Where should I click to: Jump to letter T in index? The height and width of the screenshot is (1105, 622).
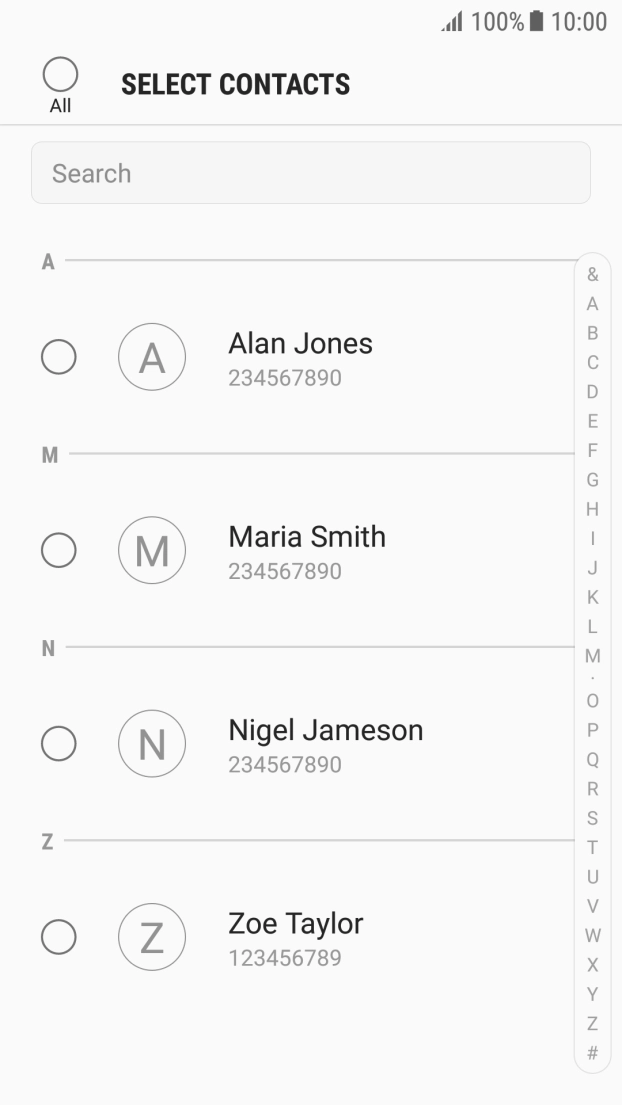pyautogui.click(x=593, y=848)
